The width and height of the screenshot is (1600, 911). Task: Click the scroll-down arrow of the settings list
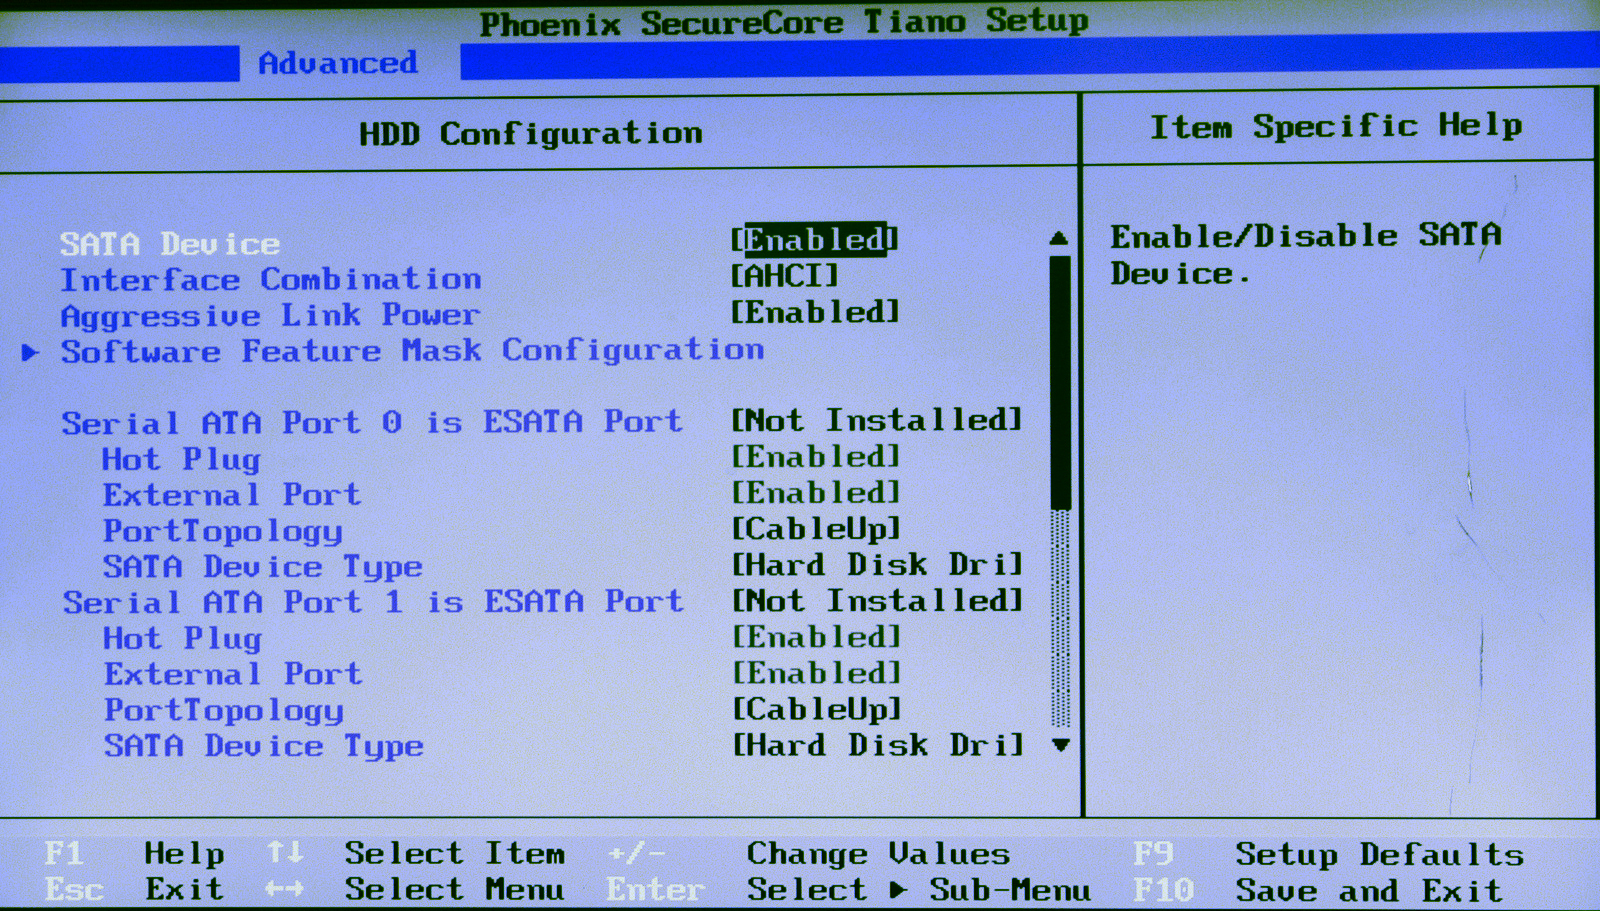(x=1061, y=745)
